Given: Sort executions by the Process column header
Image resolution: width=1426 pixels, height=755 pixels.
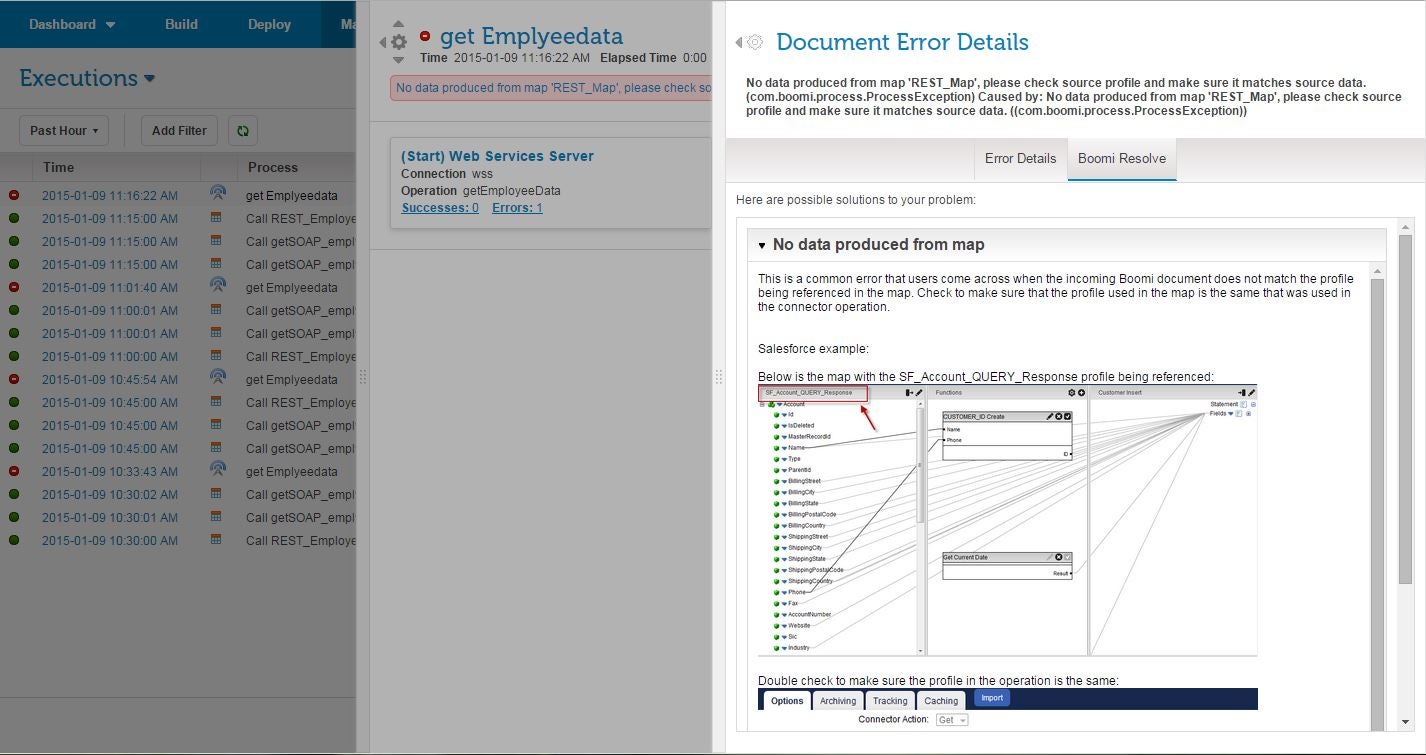Looking at the screenshot, I should [273, 167].
